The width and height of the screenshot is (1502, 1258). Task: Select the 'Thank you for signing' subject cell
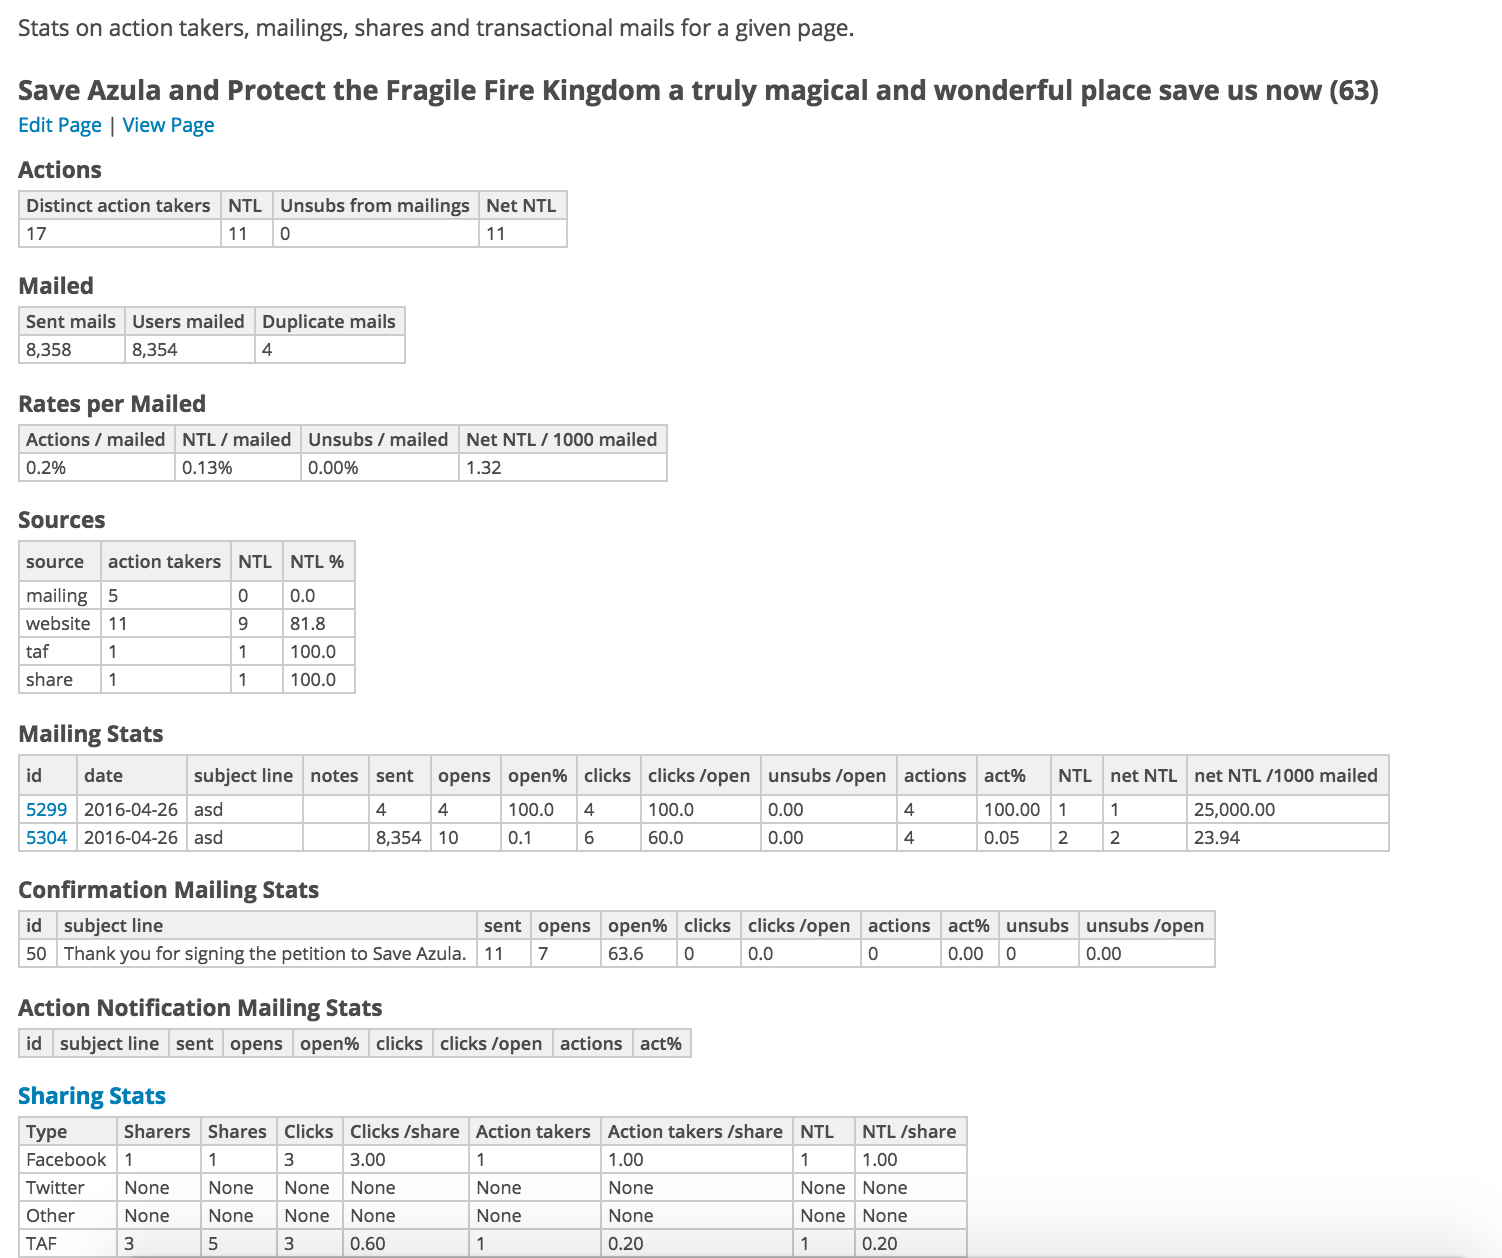coord(265,953)
